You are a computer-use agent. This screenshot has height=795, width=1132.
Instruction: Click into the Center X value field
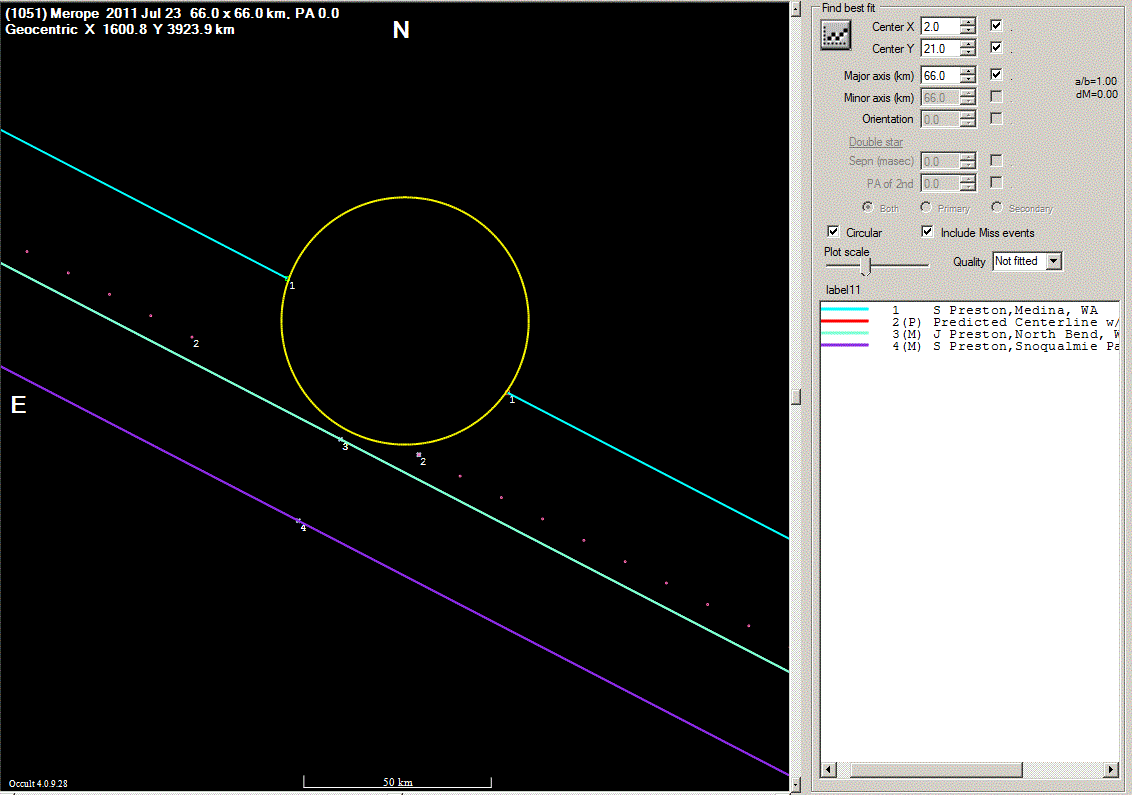(940, 27)
